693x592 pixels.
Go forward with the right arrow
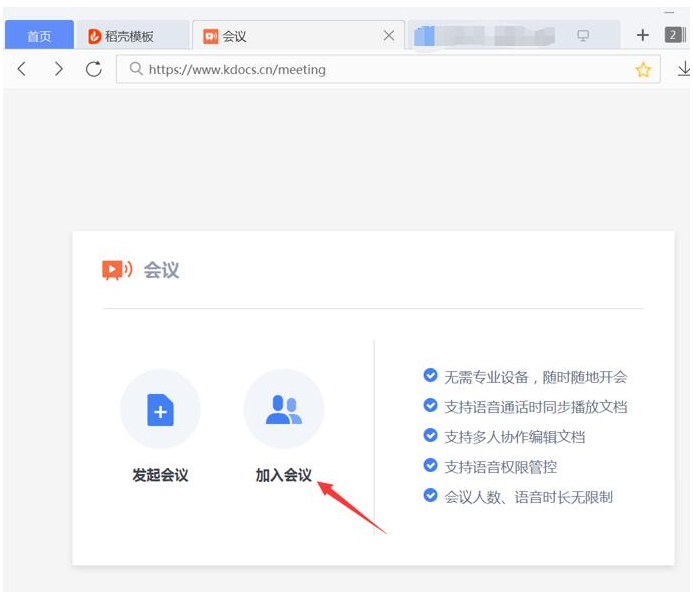click(58, 69)
